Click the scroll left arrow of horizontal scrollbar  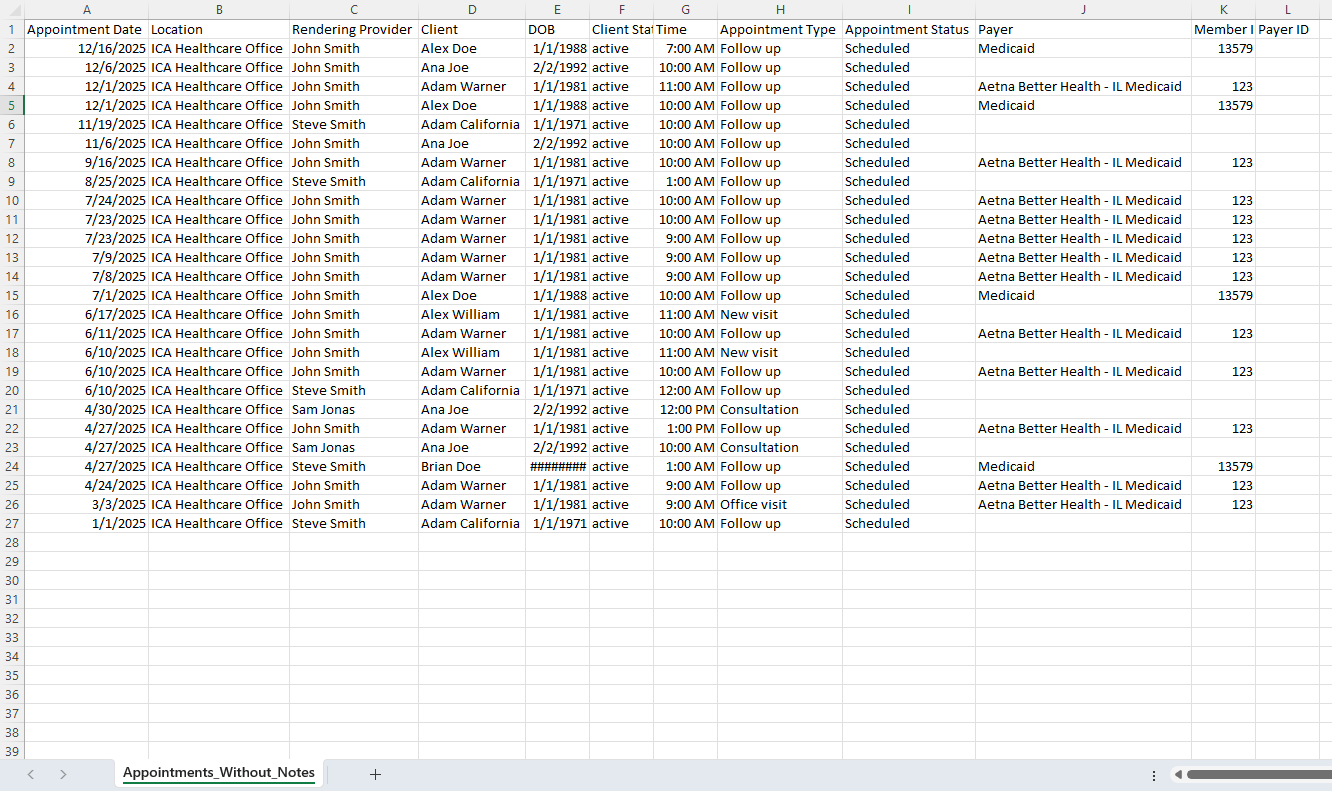tap(1178, 774)
